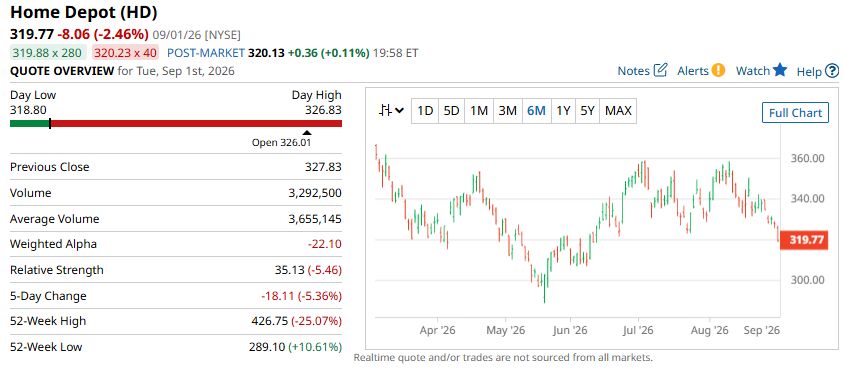Choose the 1Y chart period

(563, 111)
